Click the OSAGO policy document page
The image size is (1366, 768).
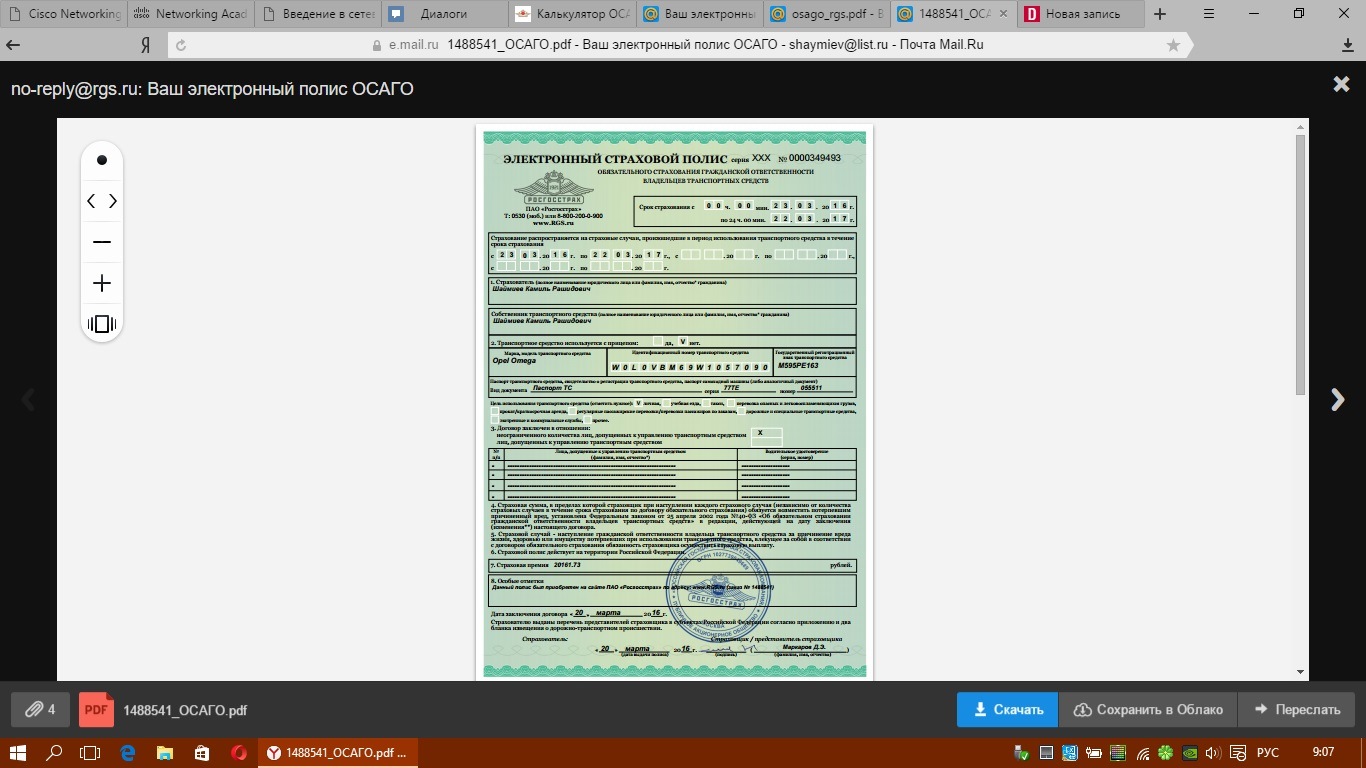(675, 402)
